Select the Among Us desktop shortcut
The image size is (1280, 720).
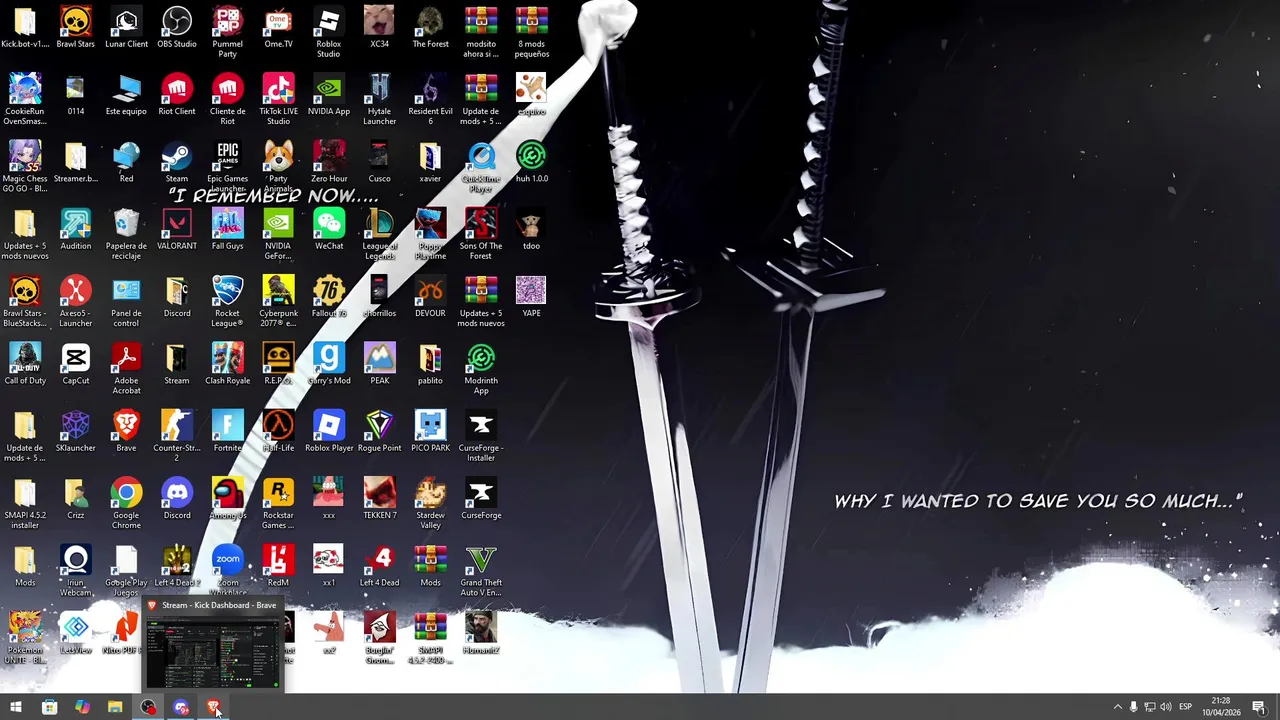[227, 498]
